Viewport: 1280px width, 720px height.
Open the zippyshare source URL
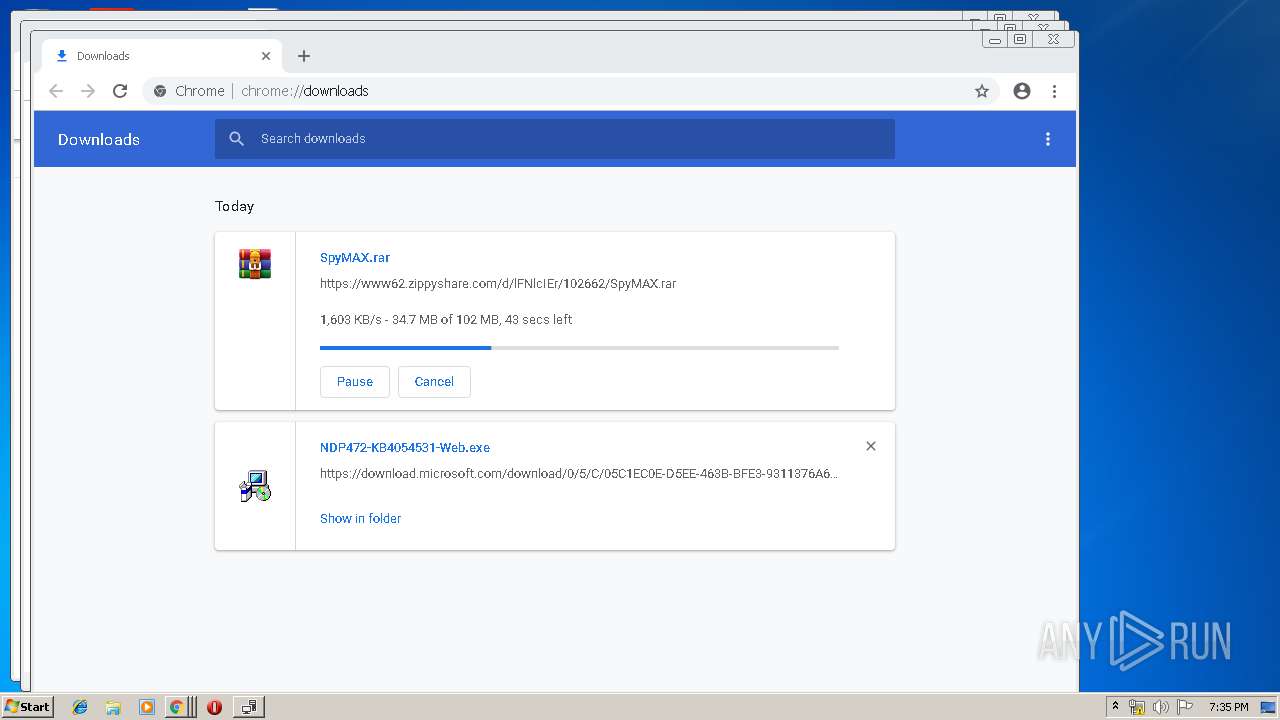pos(498,284)
